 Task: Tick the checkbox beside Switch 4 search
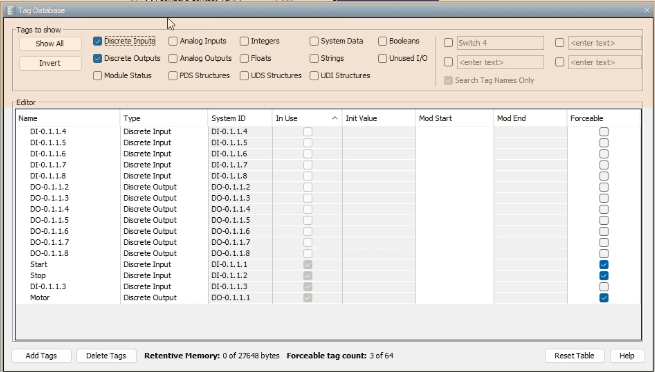pyautogui.click(x=449, y=43)
